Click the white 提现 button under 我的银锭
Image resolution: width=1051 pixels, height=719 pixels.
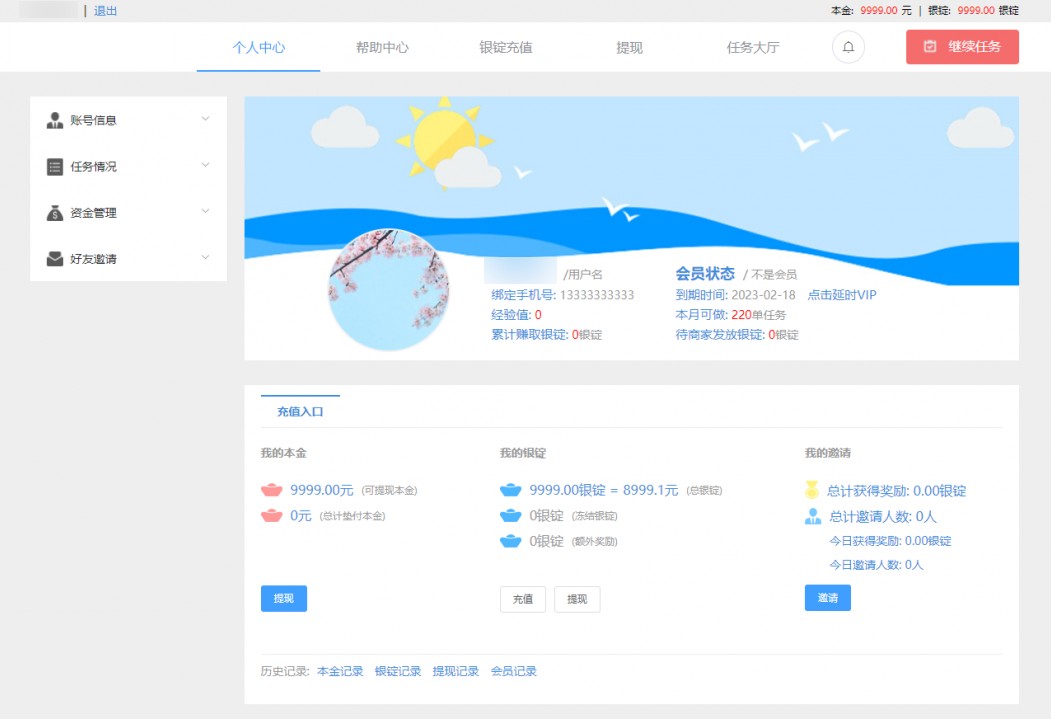pyautogui.click(x=577, y=599)
